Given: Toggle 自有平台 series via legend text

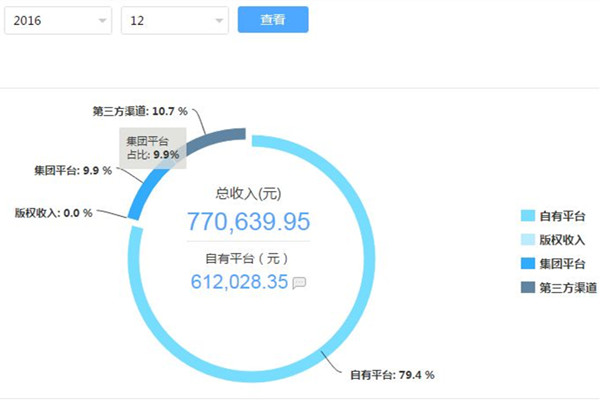Looking at the screenshot, I should pyautogui.click(x=561, y=216).
